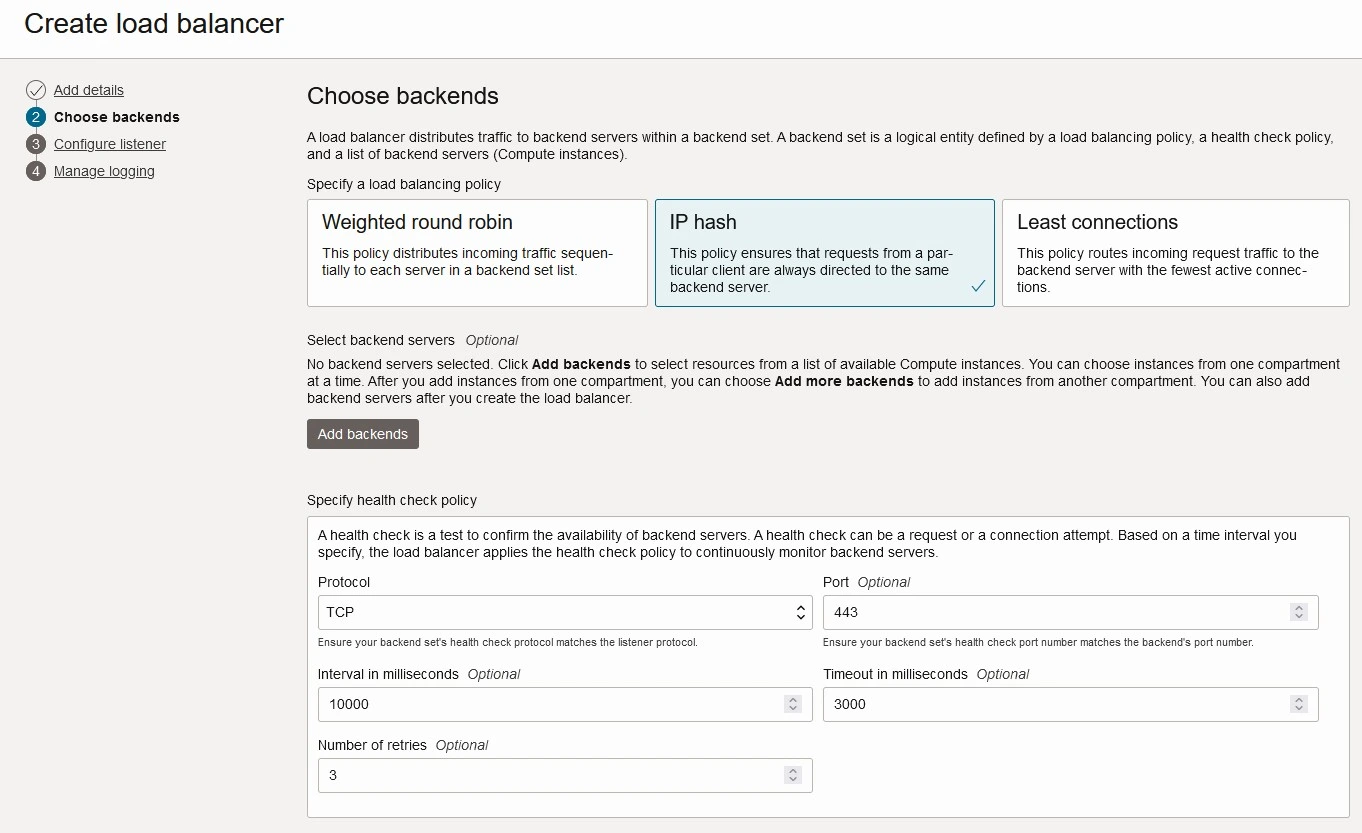Click the Port input field showing 443
1362x833 pixels.
pyautogui.click(x=1060, y=612)
